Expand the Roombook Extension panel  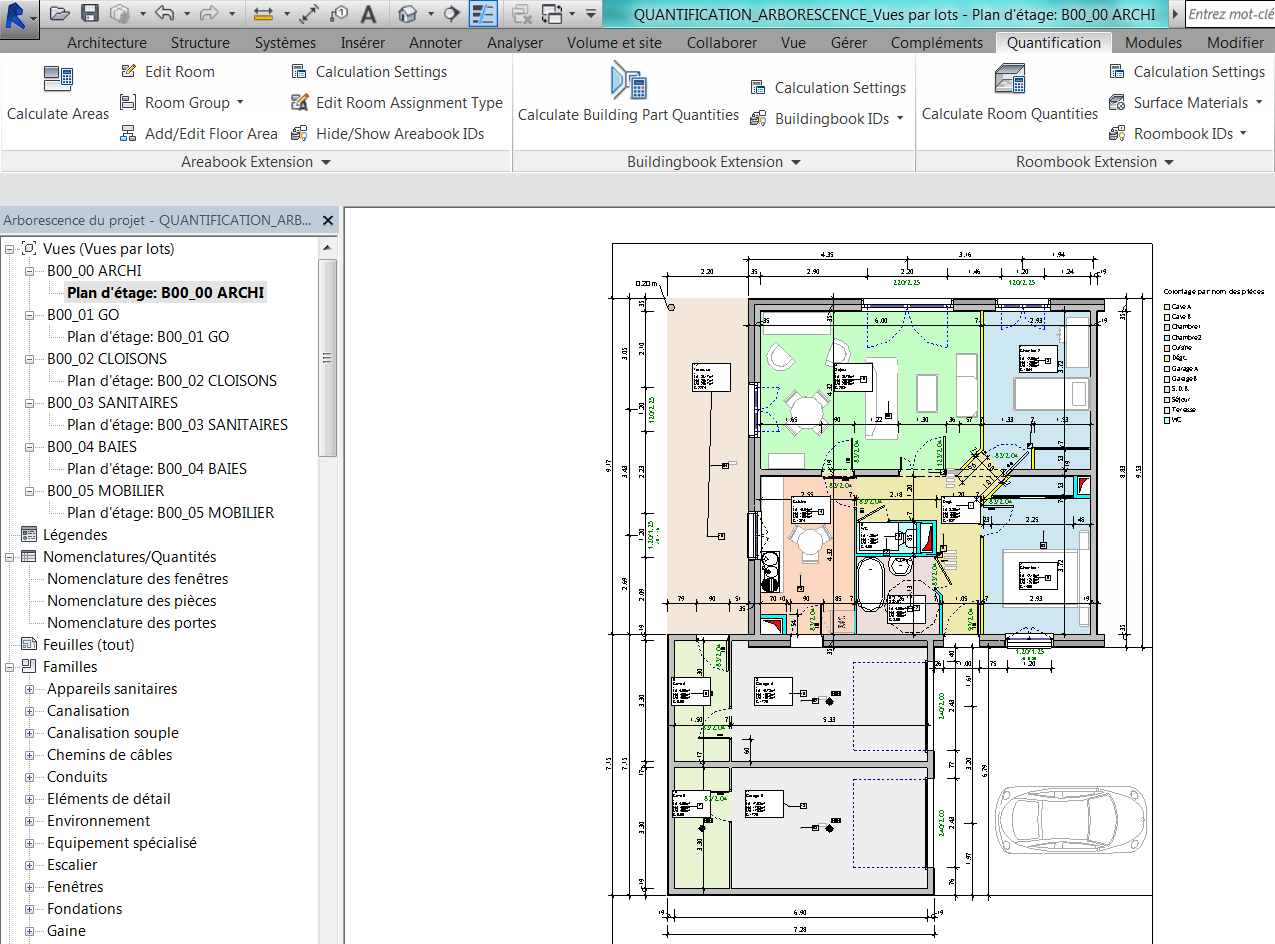click(1095, 162)
